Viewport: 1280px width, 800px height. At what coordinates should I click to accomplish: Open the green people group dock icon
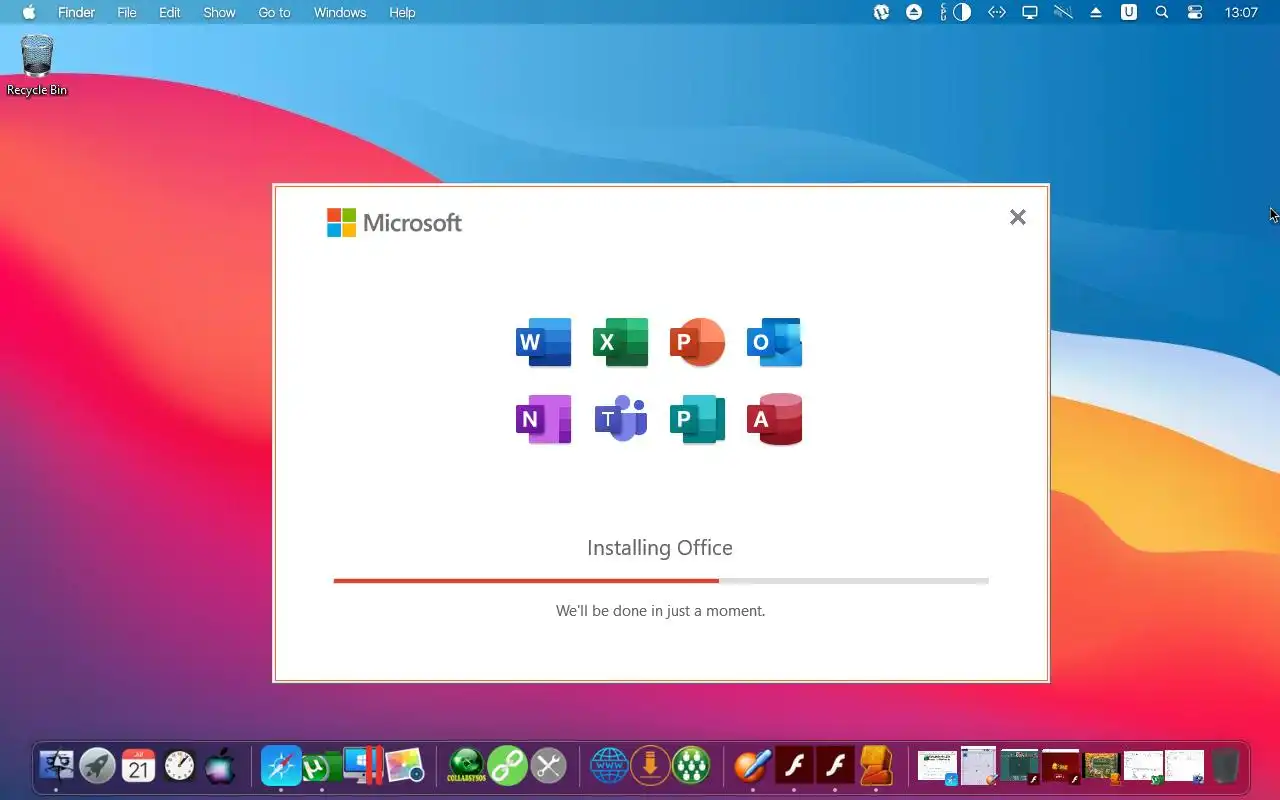(691, 766)
